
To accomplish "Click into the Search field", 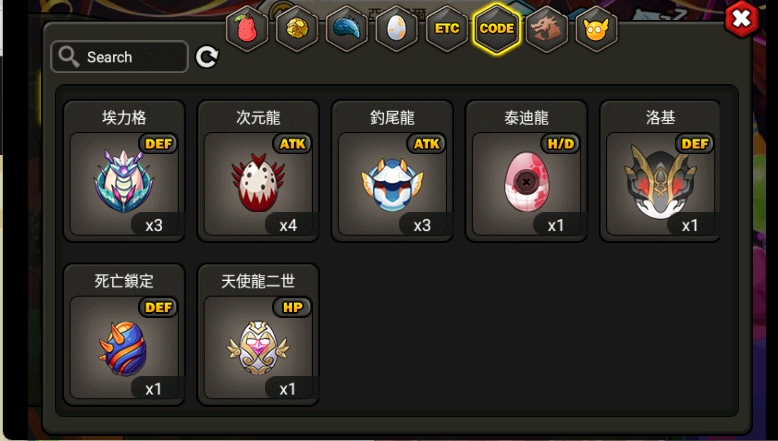I will pos(120,57).
